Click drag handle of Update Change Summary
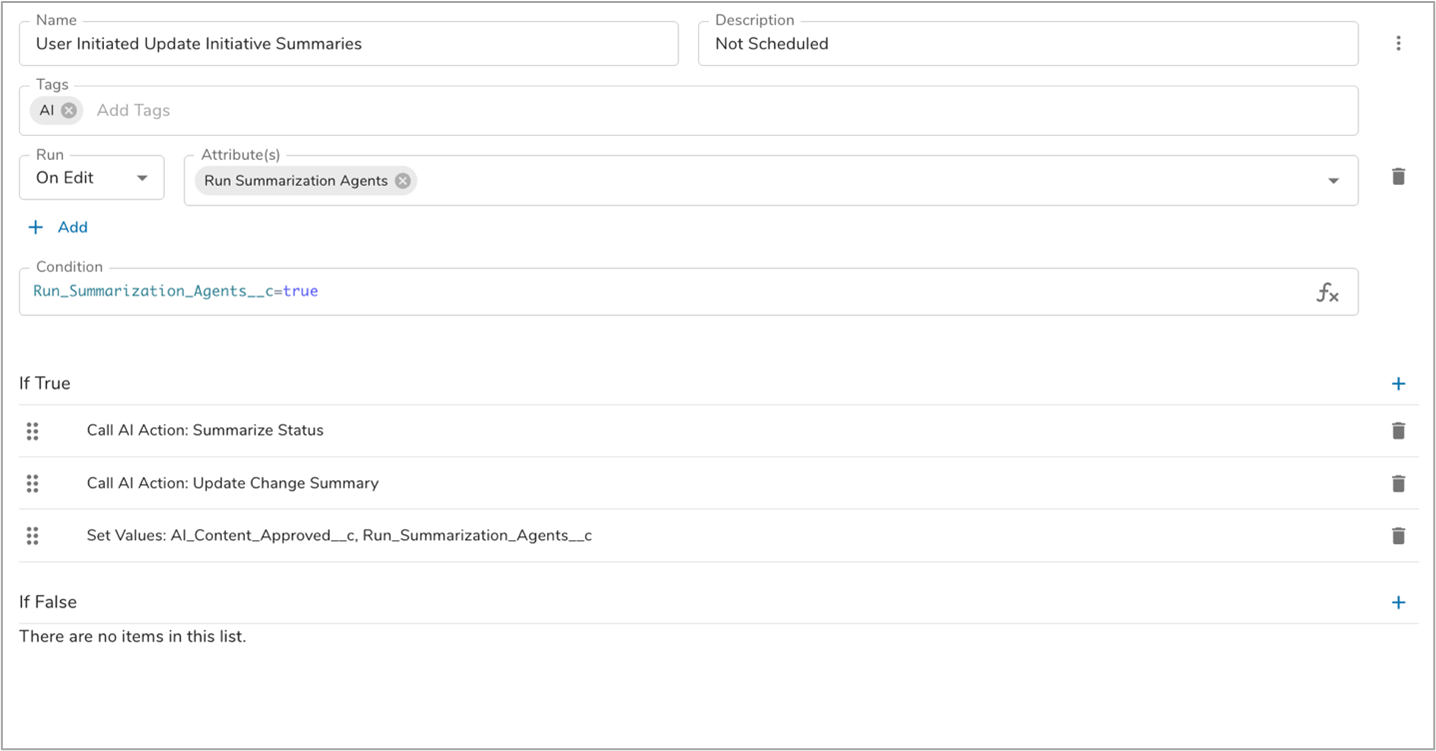1436x751 pixels. click(32, 484)
